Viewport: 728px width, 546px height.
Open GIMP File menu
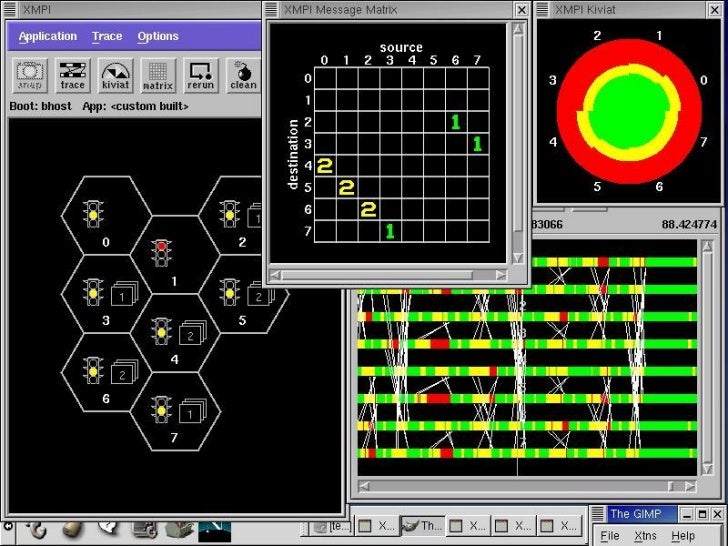610,535
